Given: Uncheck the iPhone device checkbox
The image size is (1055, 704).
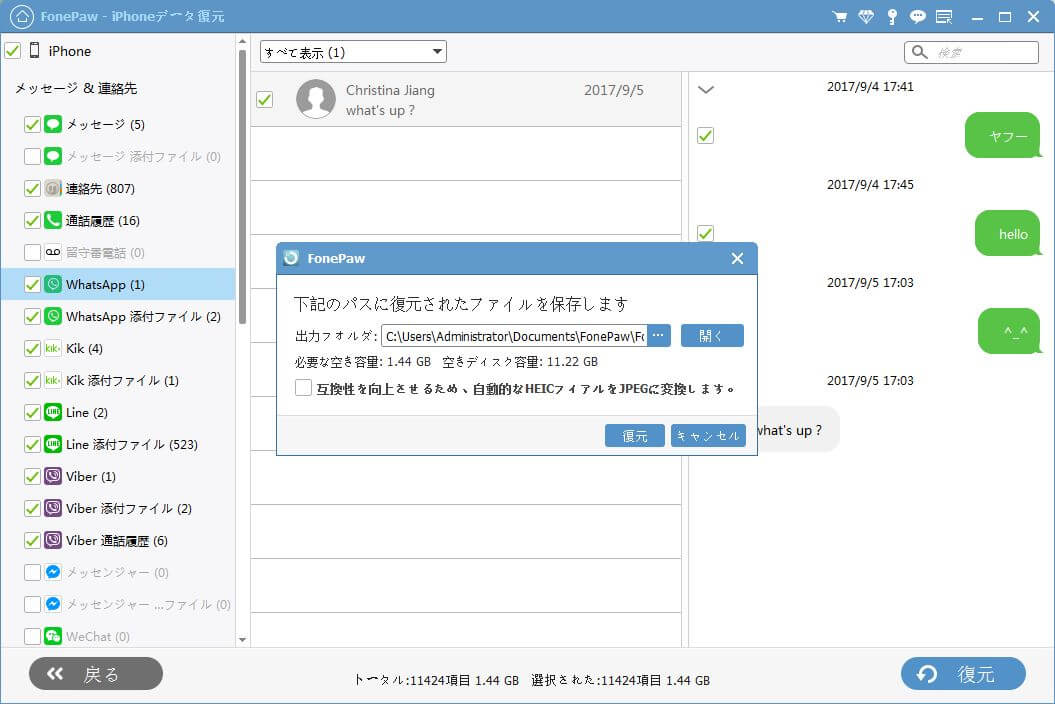Looking at the screenshot, I should tap(13, 50).
